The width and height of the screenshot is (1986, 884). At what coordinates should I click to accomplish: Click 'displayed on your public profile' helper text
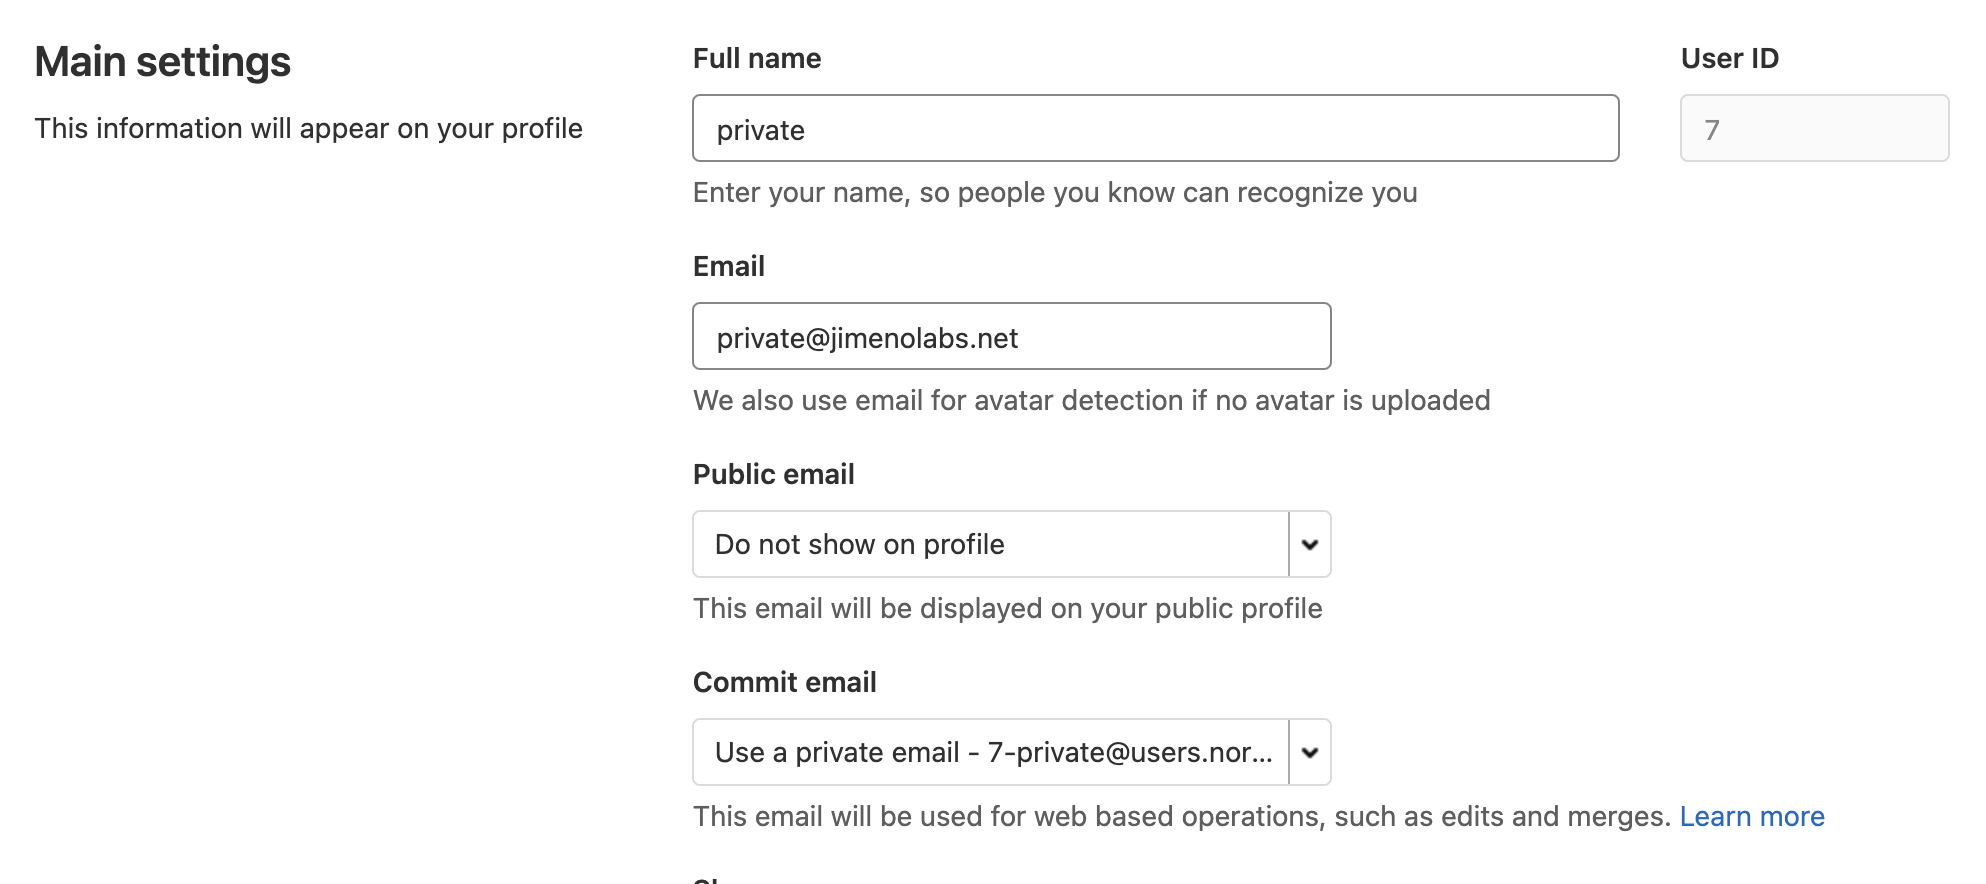1007,609
